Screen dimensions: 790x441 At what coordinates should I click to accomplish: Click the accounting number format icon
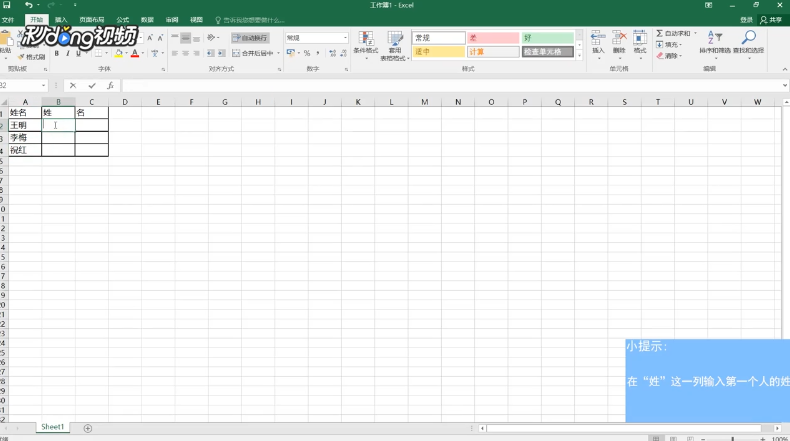click(291, 53)
